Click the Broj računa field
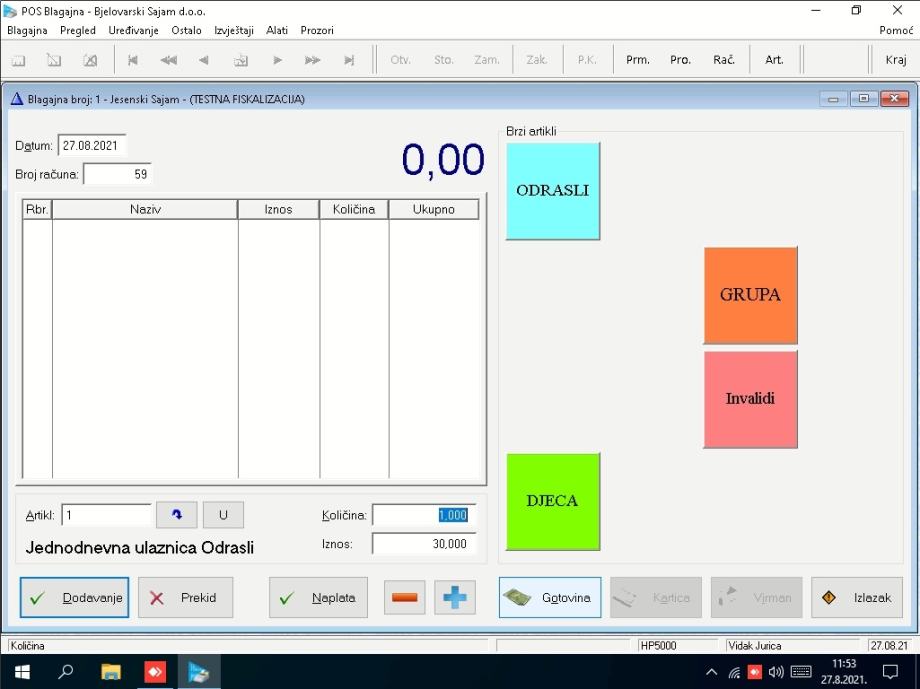The width and height of the screenshot is (920, 689). click(x=117, y=174)
